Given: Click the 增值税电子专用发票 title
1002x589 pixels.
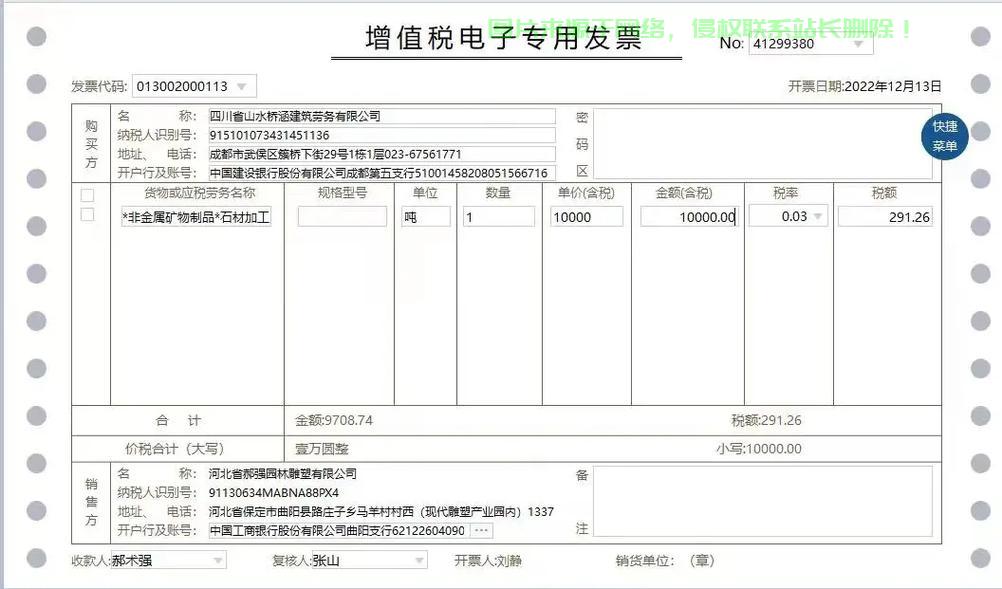Looking at the screenshot, I should pos(504,38).
